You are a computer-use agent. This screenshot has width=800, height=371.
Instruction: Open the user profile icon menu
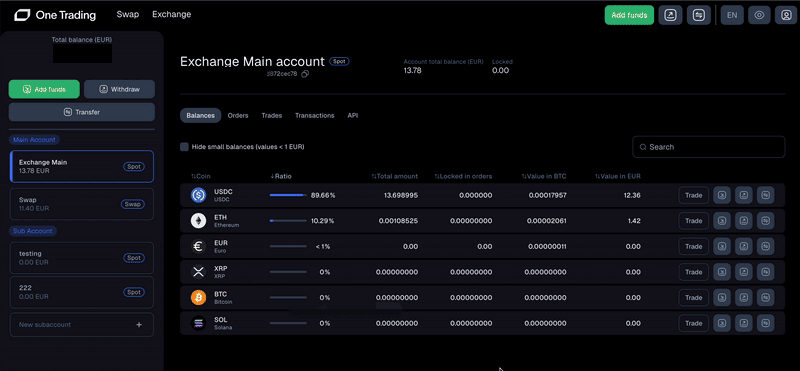786,15
